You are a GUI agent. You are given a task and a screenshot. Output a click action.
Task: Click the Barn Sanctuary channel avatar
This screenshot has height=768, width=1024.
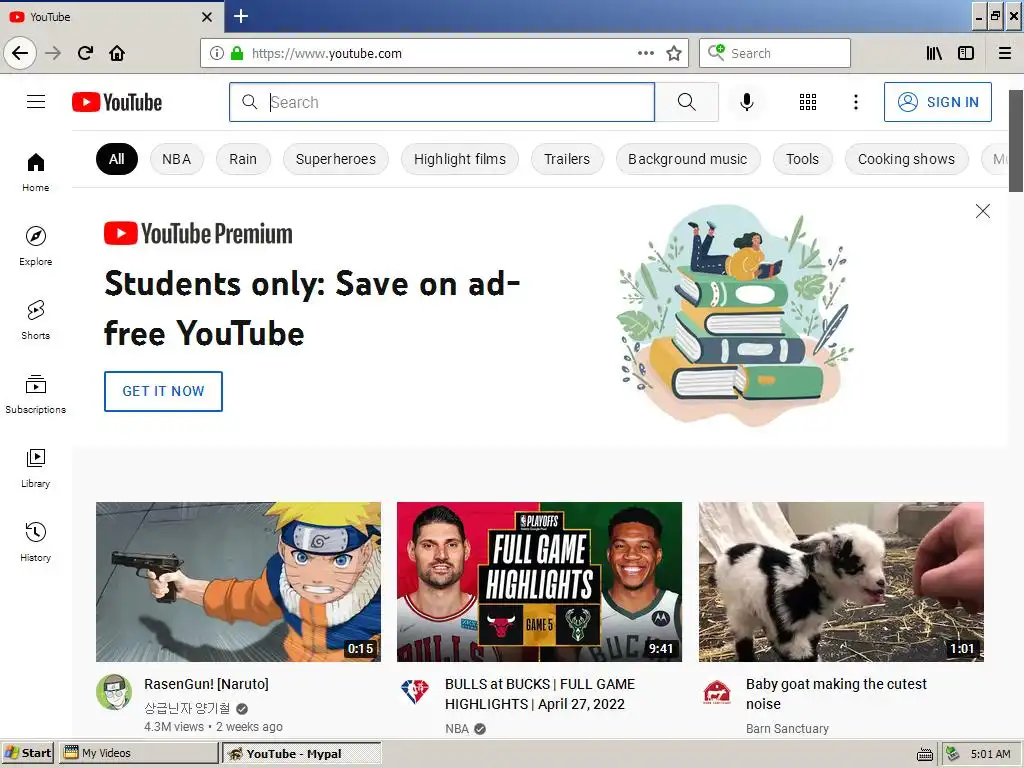(x=716, y=692)
